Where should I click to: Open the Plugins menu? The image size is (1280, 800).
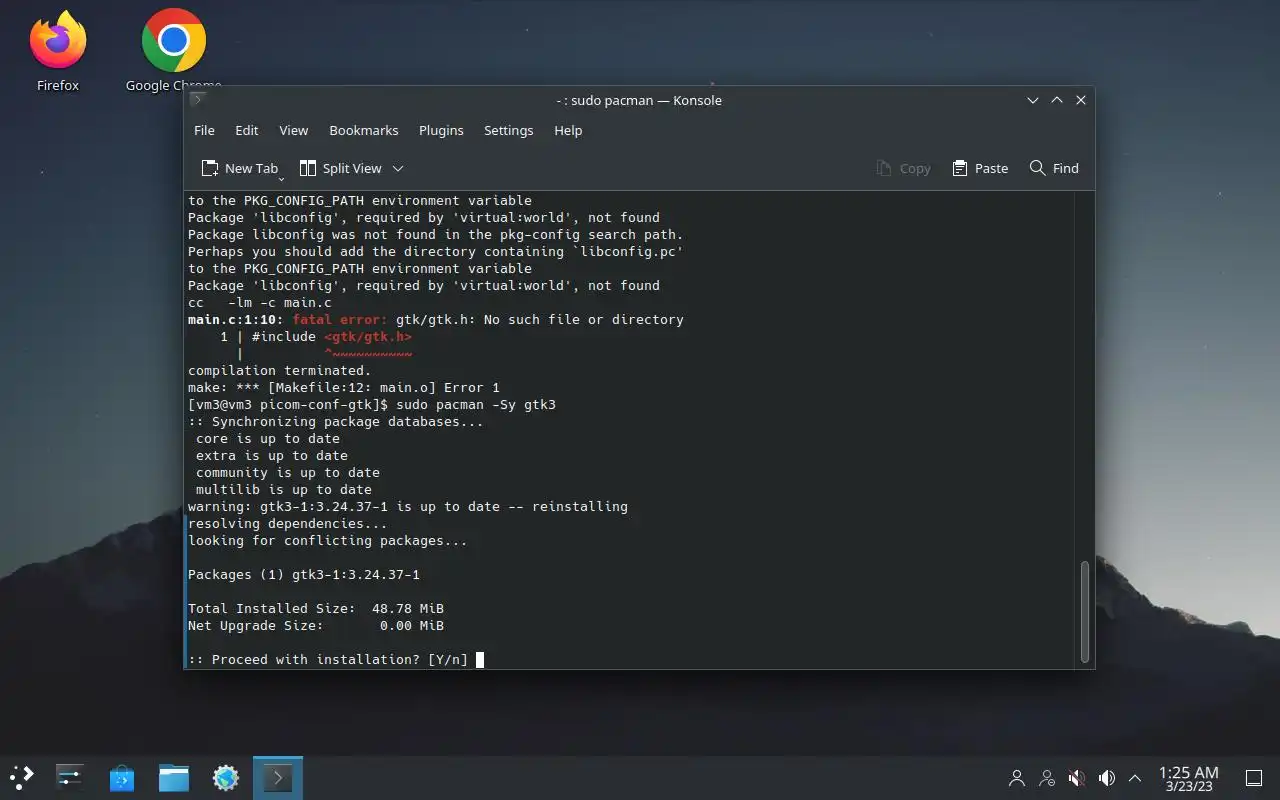point(441,130)
